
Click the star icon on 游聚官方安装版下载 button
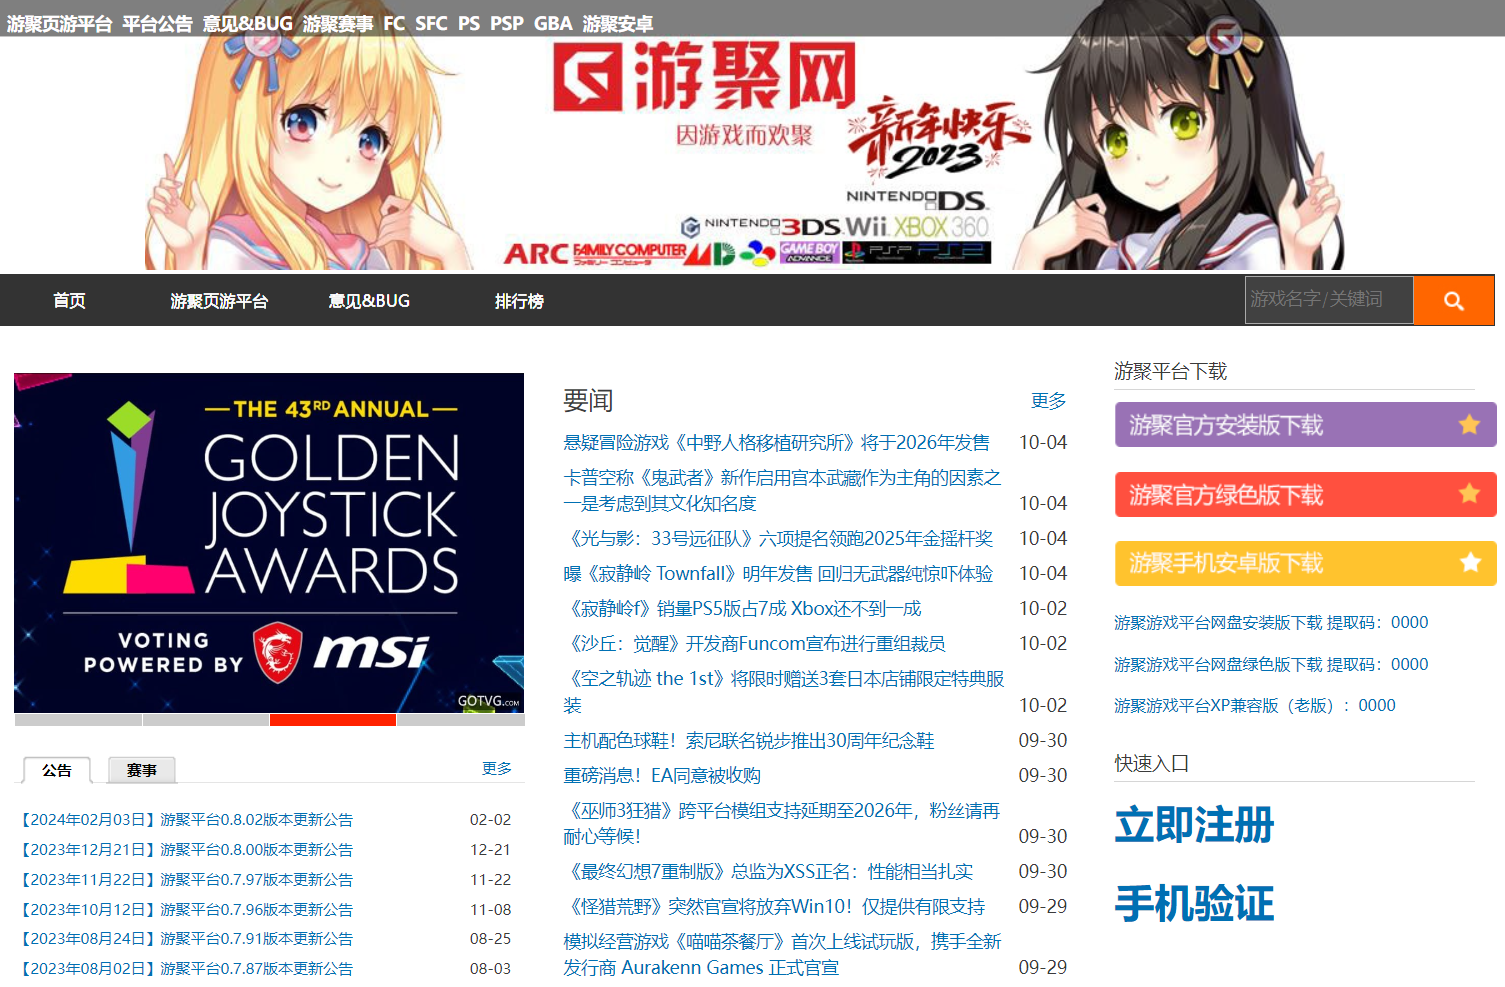pyautogui.click(x=1467, y=424)
